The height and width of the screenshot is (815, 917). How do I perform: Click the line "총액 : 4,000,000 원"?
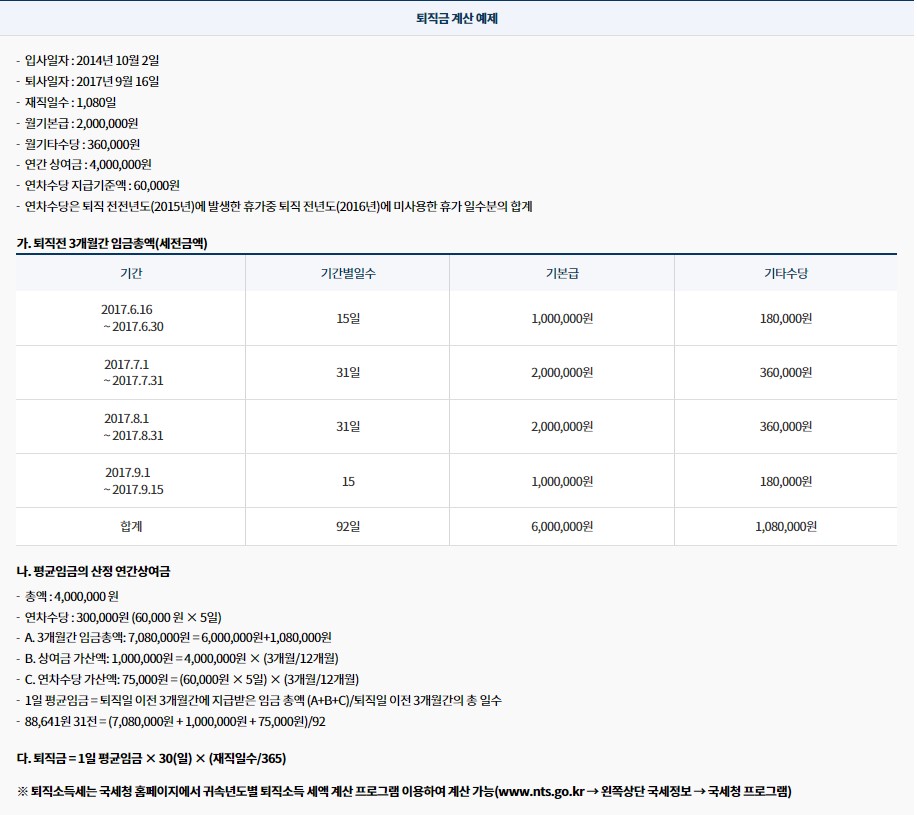71,596
